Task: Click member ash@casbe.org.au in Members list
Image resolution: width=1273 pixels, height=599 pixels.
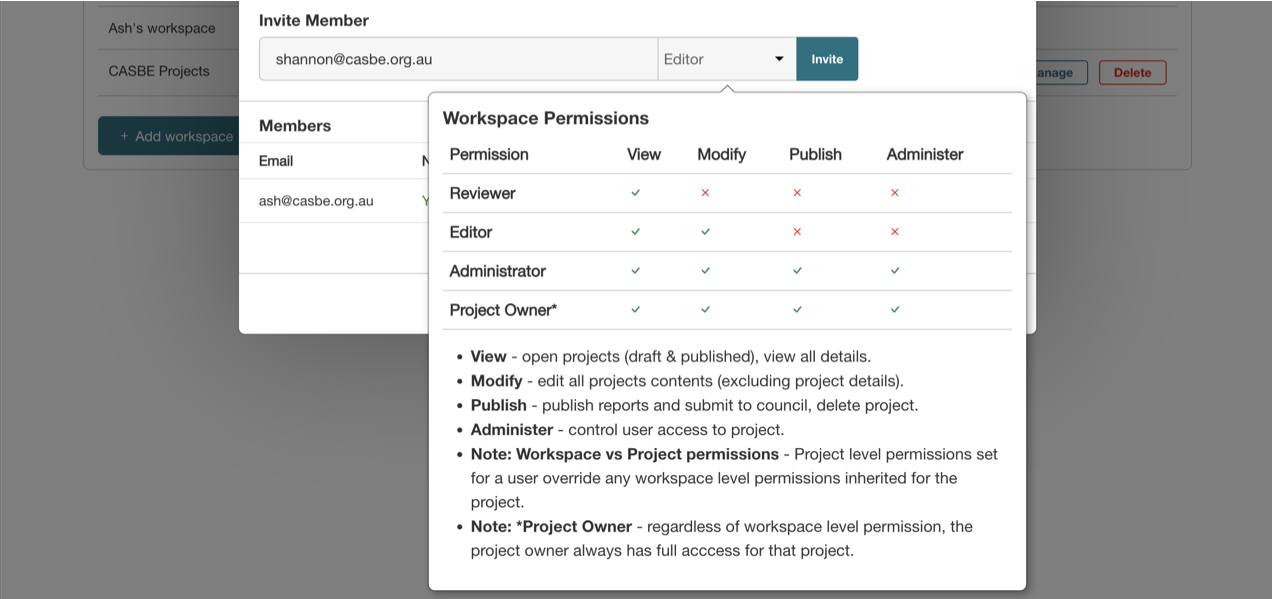Action: [316, 201]
